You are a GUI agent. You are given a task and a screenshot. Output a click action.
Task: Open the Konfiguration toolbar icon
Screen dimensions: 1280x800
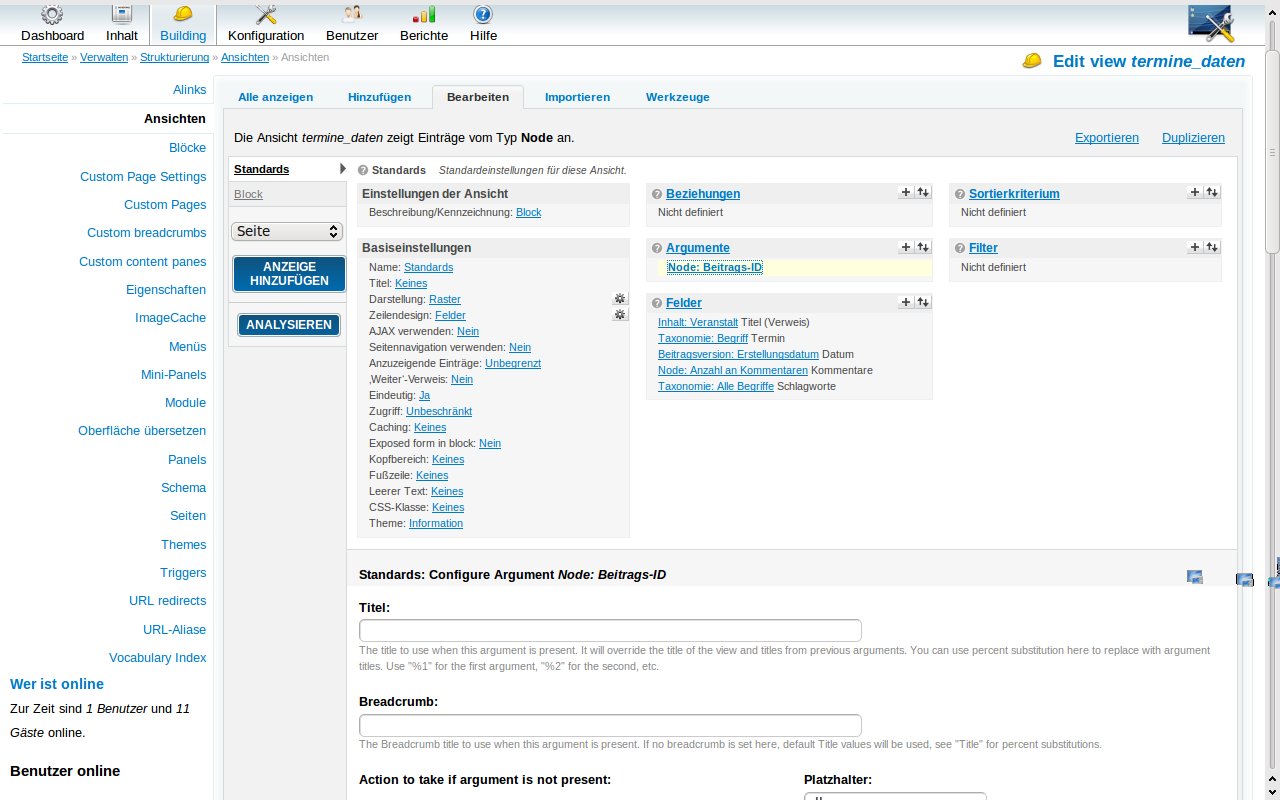click(266, 24)
